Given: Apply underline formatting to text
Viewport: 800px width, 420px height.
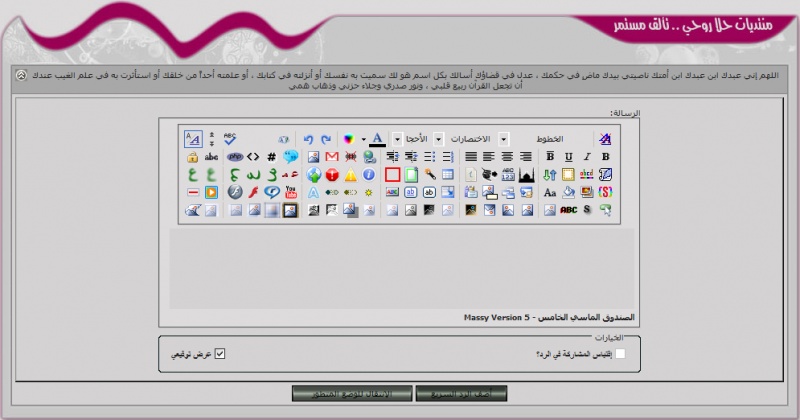Looking at the screenshot, I should click(567, 157).
